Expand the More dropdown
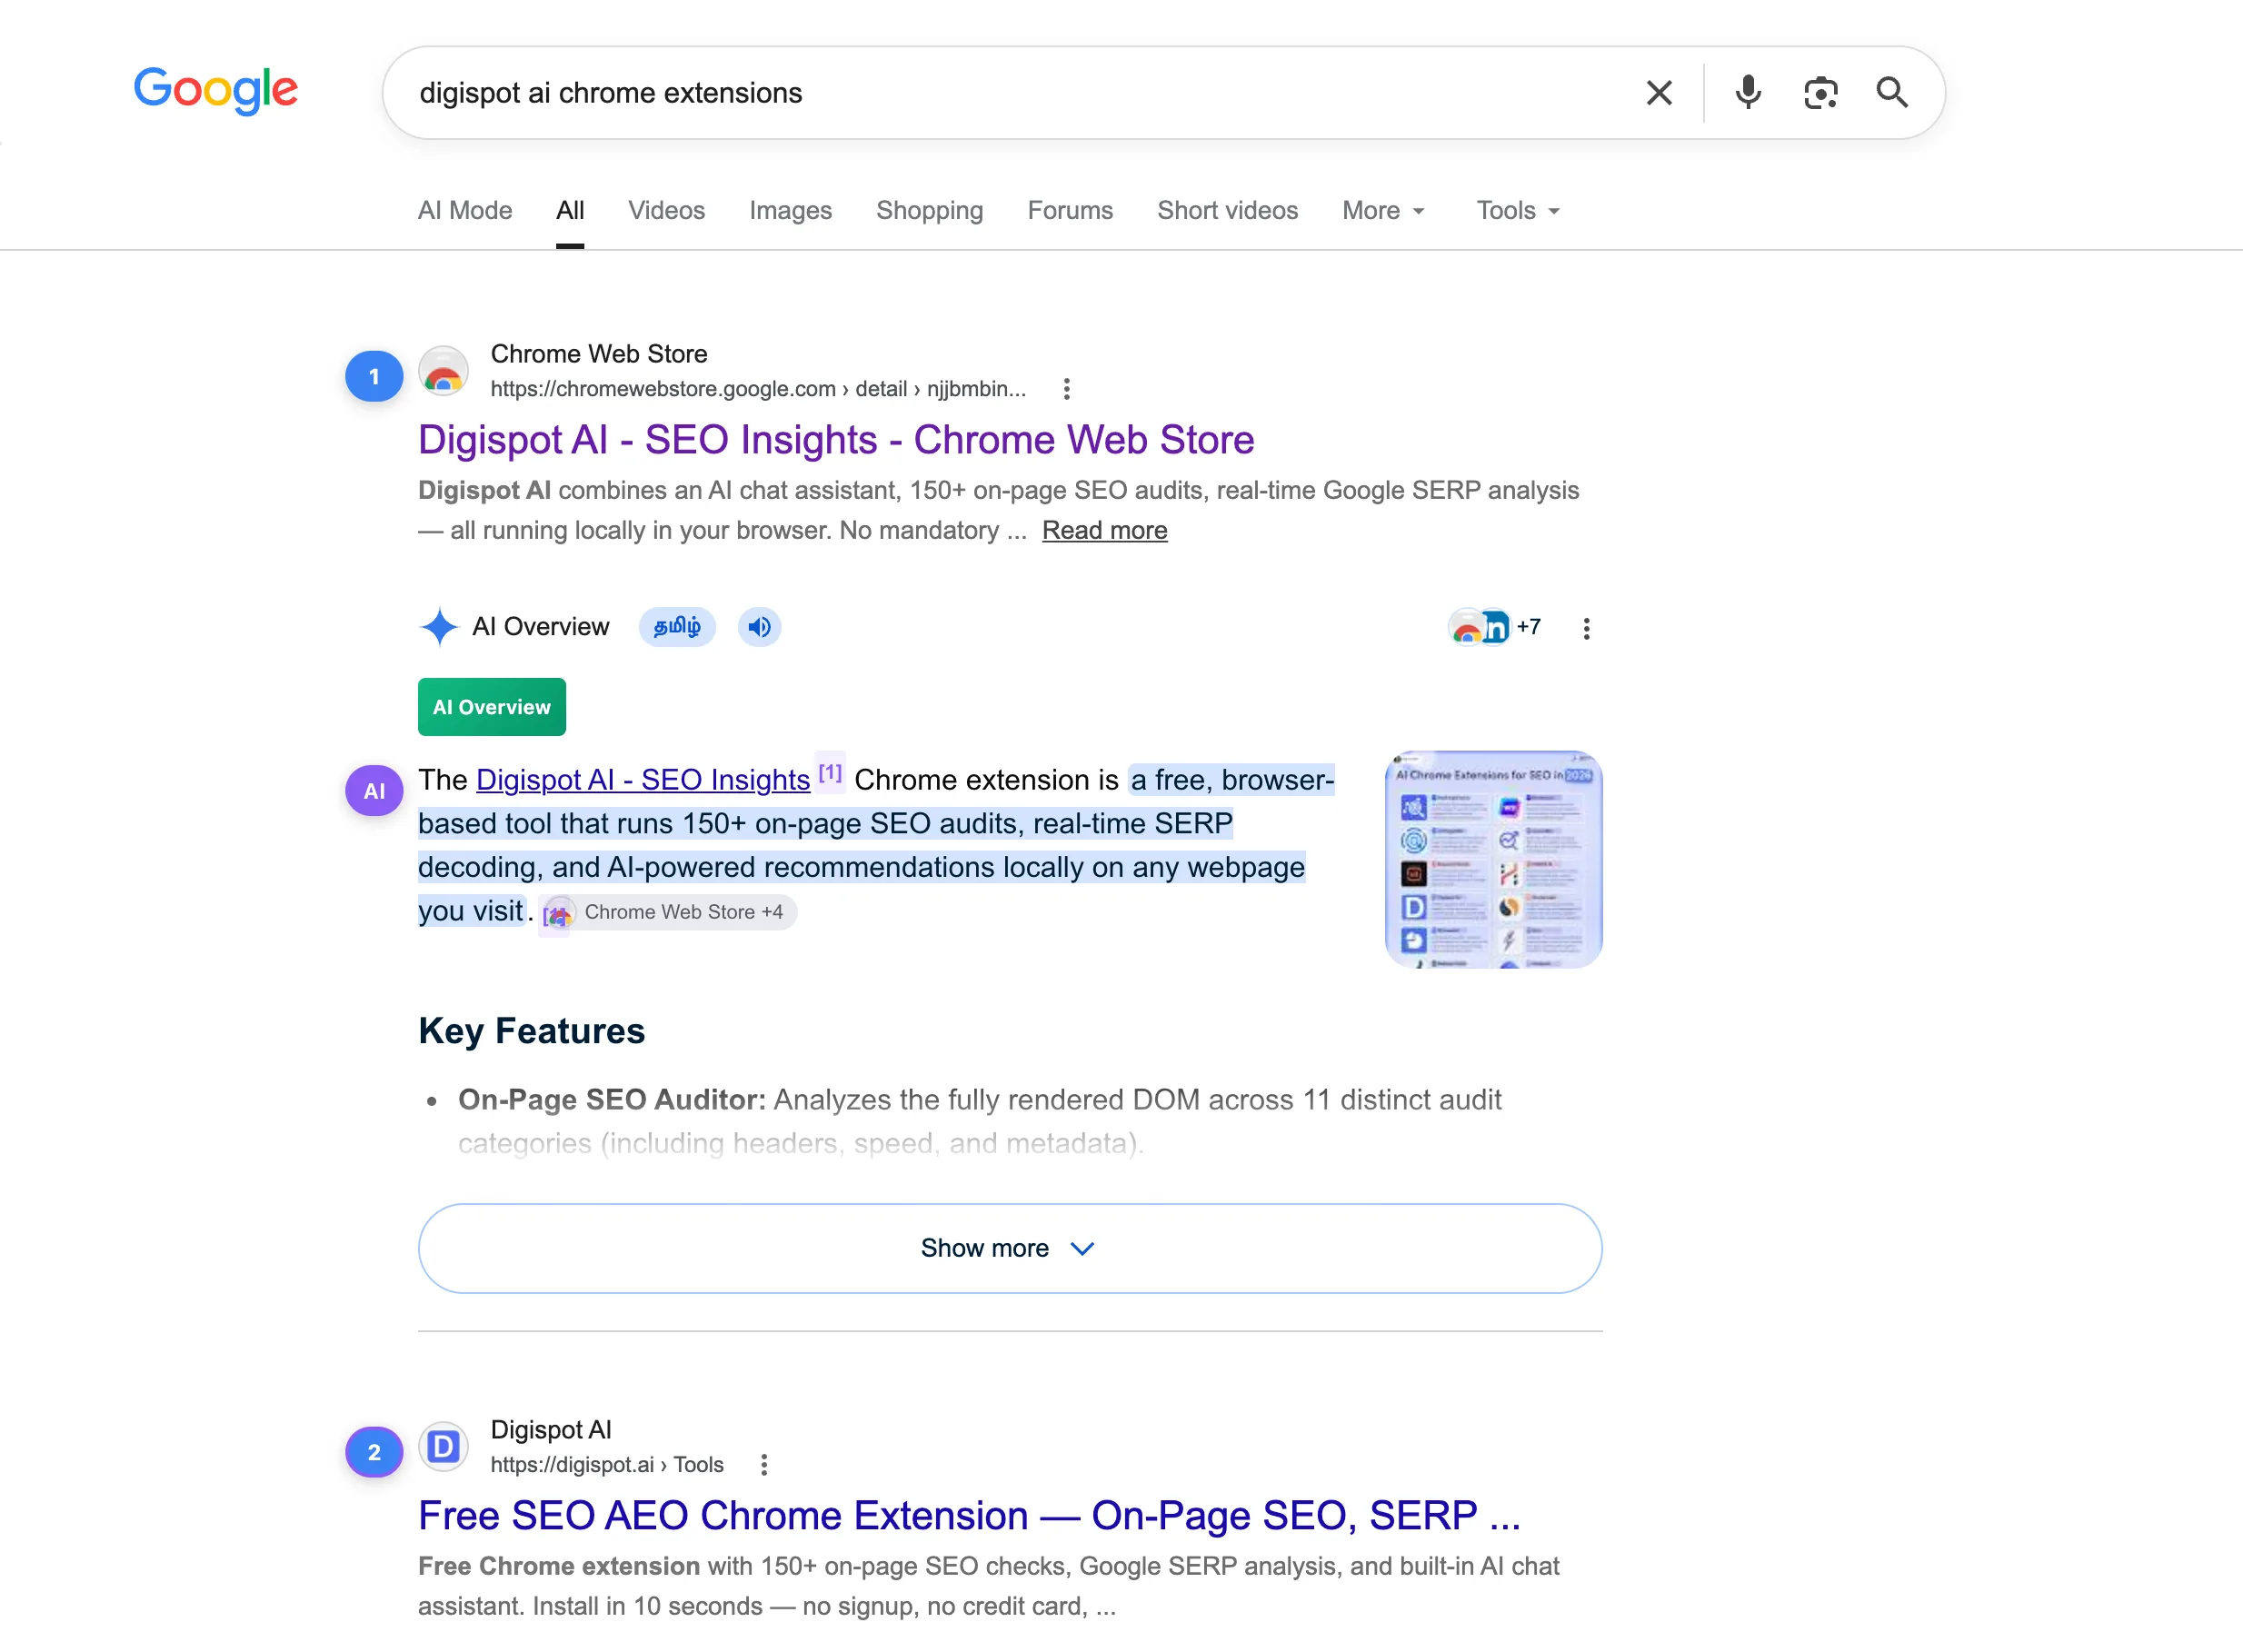The image size is (2243, 1652). point(1383,210)
